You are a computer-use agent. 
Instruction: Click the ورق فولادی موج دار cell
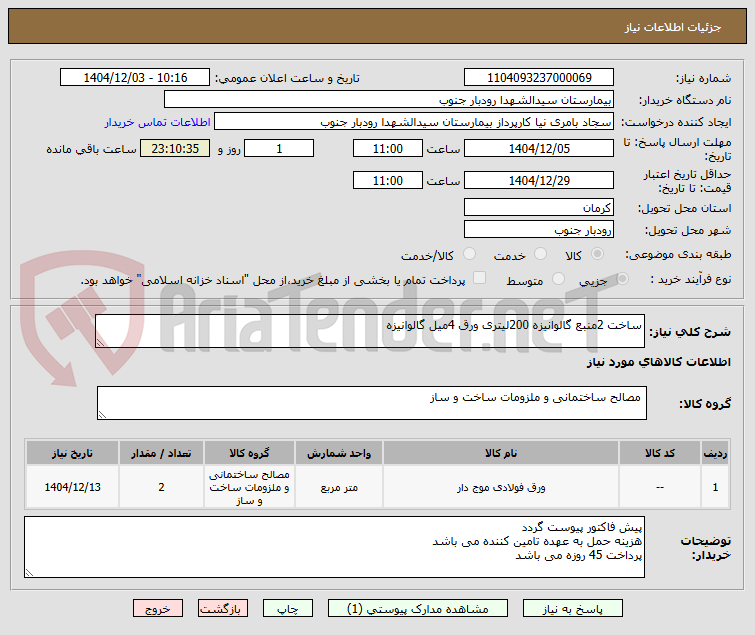coord(501,487)
